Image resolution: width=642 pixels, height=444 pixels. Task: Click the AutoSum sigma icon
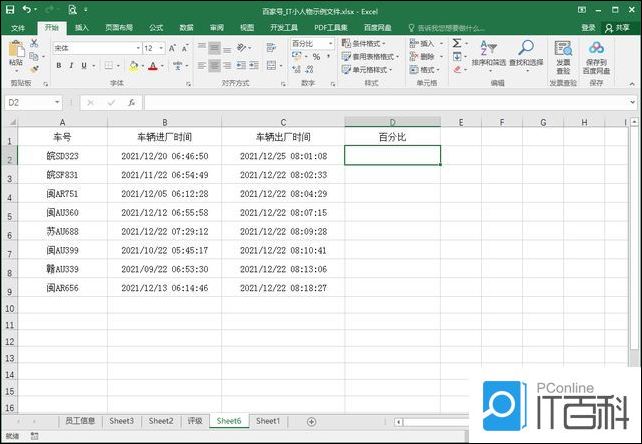pos(457,43)
